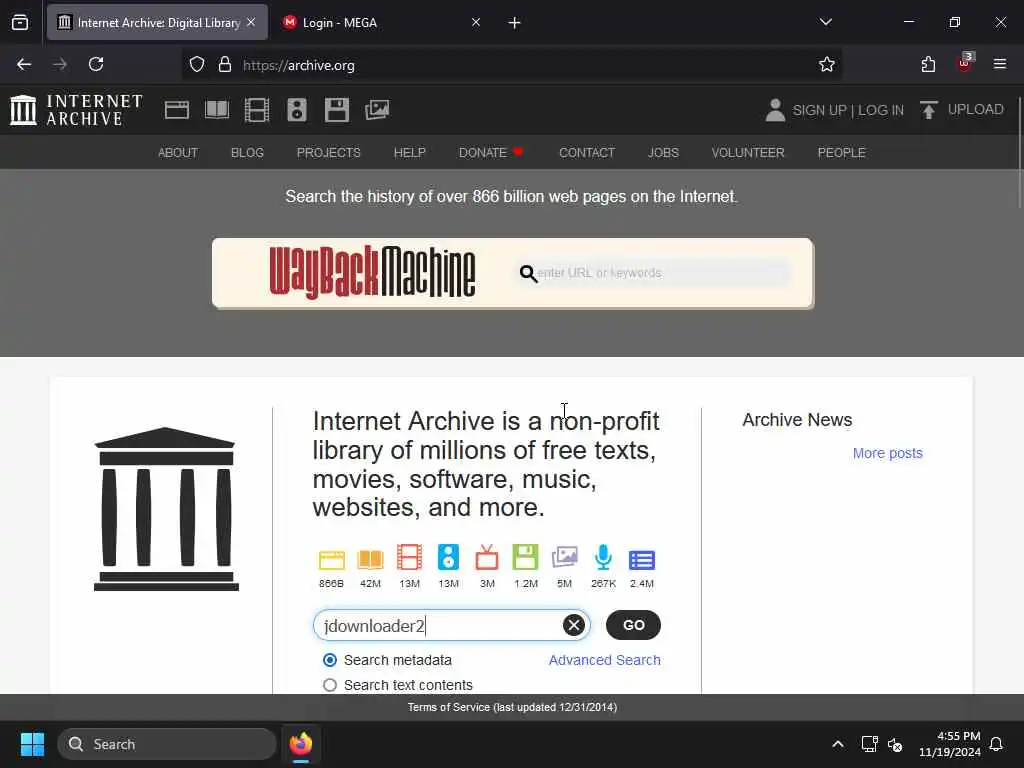Close the Login - MEGA tab
The image size is (1024, 768).
click(x=476, y=22)
